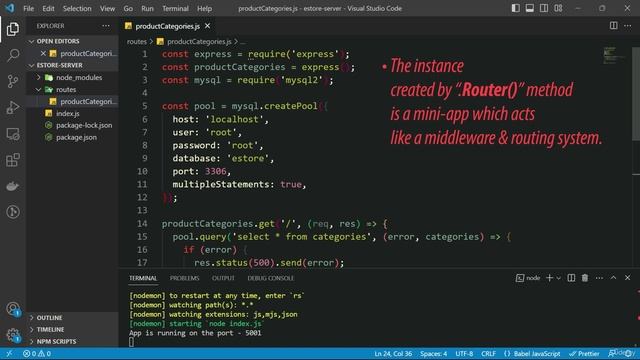Change the UTF-8 encoding in status bar
640x360 pixels.
(464, 353)
